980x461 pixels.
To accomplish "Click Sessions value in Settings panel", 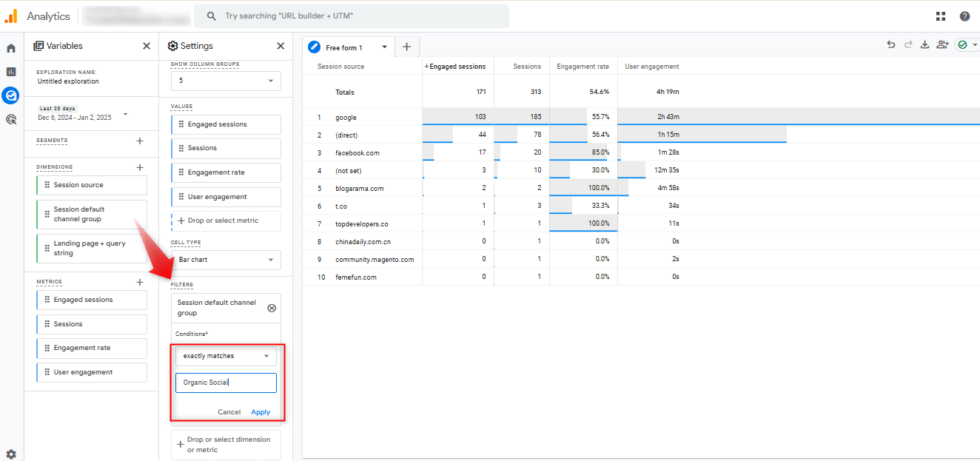I will point(226,148).
